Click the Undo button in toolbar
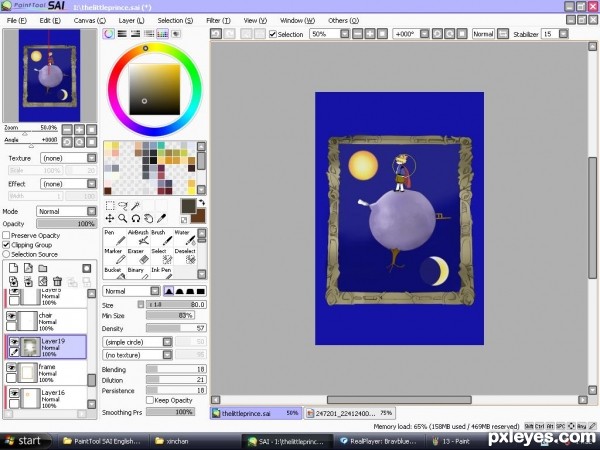The height and width of the screenshot is (450, 600). [x=216, y=34]
